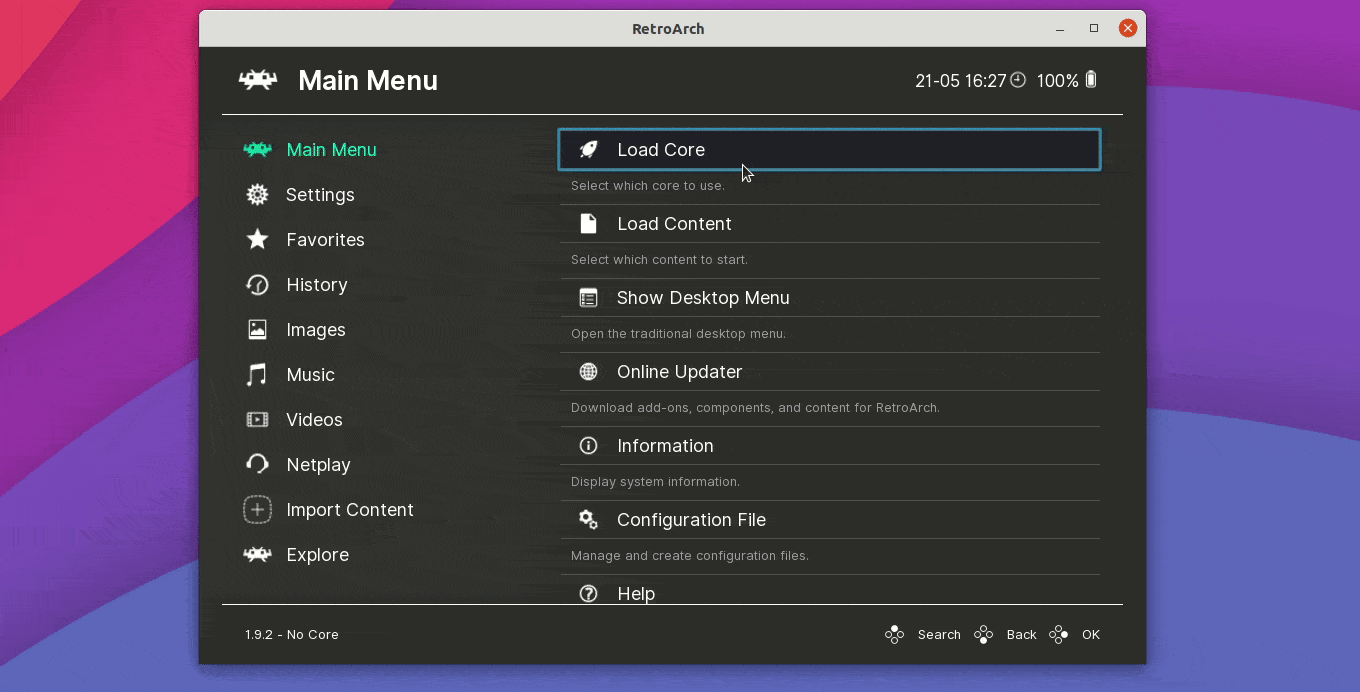Select the Load Core rocket icon

(x=588, y=149)
